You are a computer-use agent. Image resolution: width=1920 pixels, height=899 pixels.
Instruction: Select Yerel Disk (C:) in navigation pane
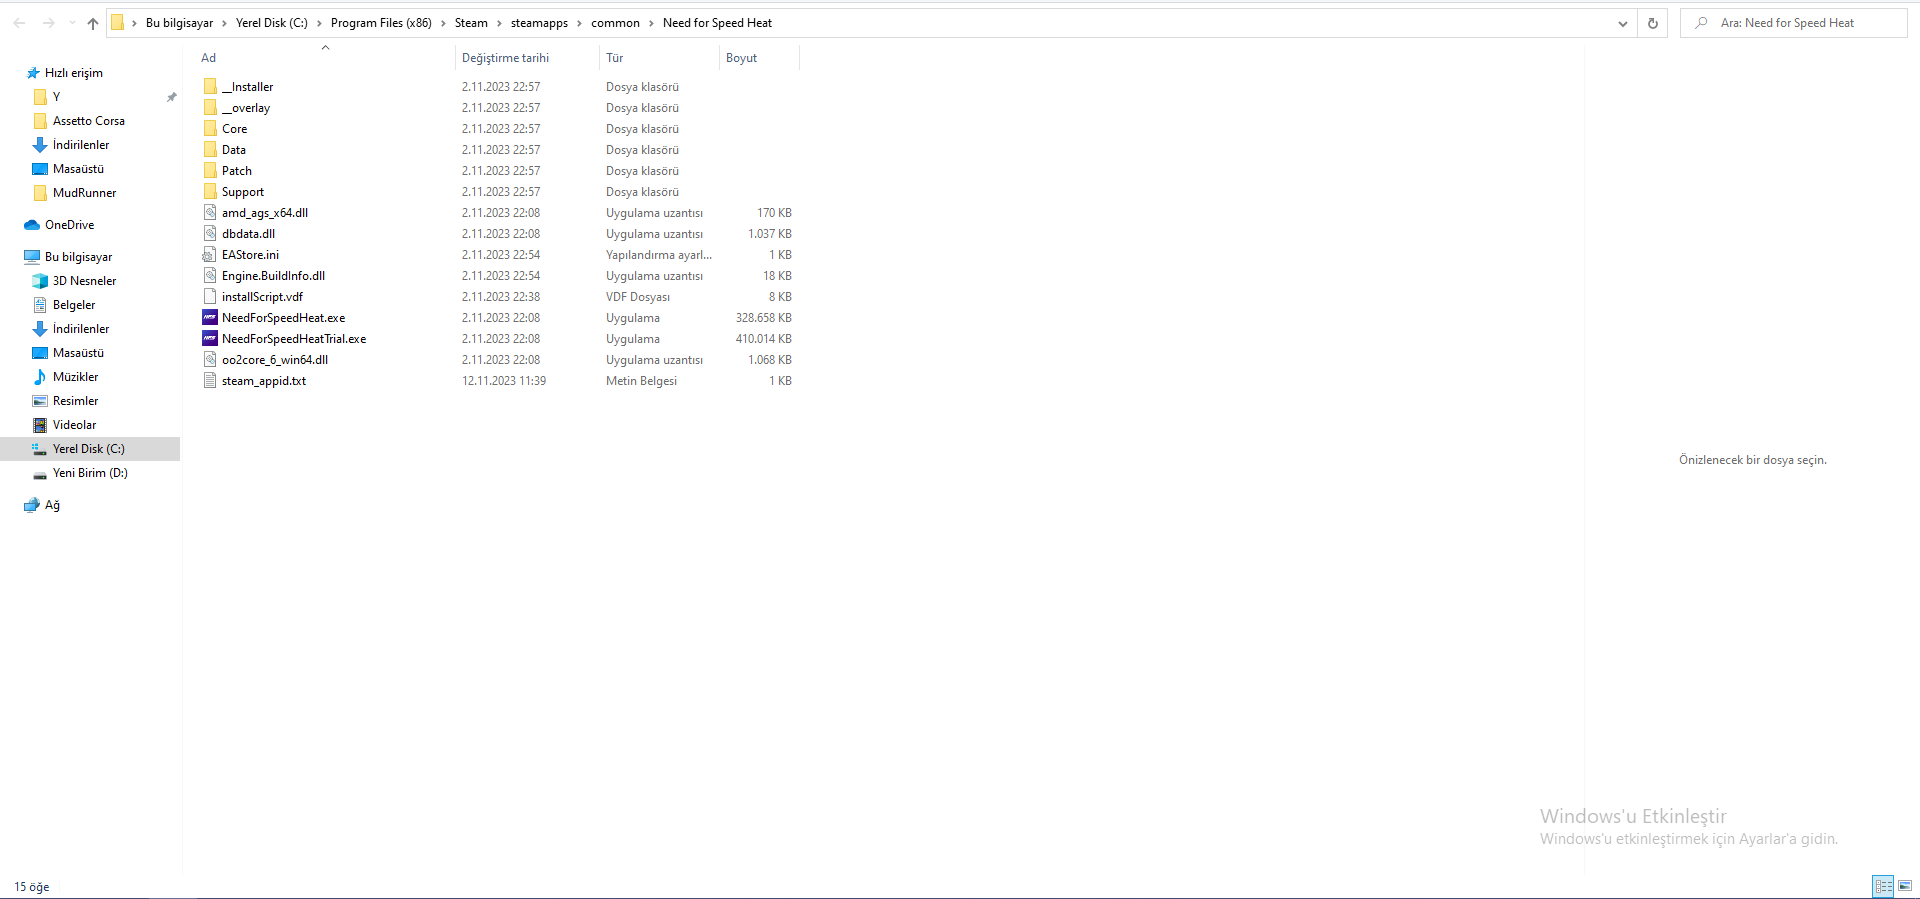click(89, 449)
